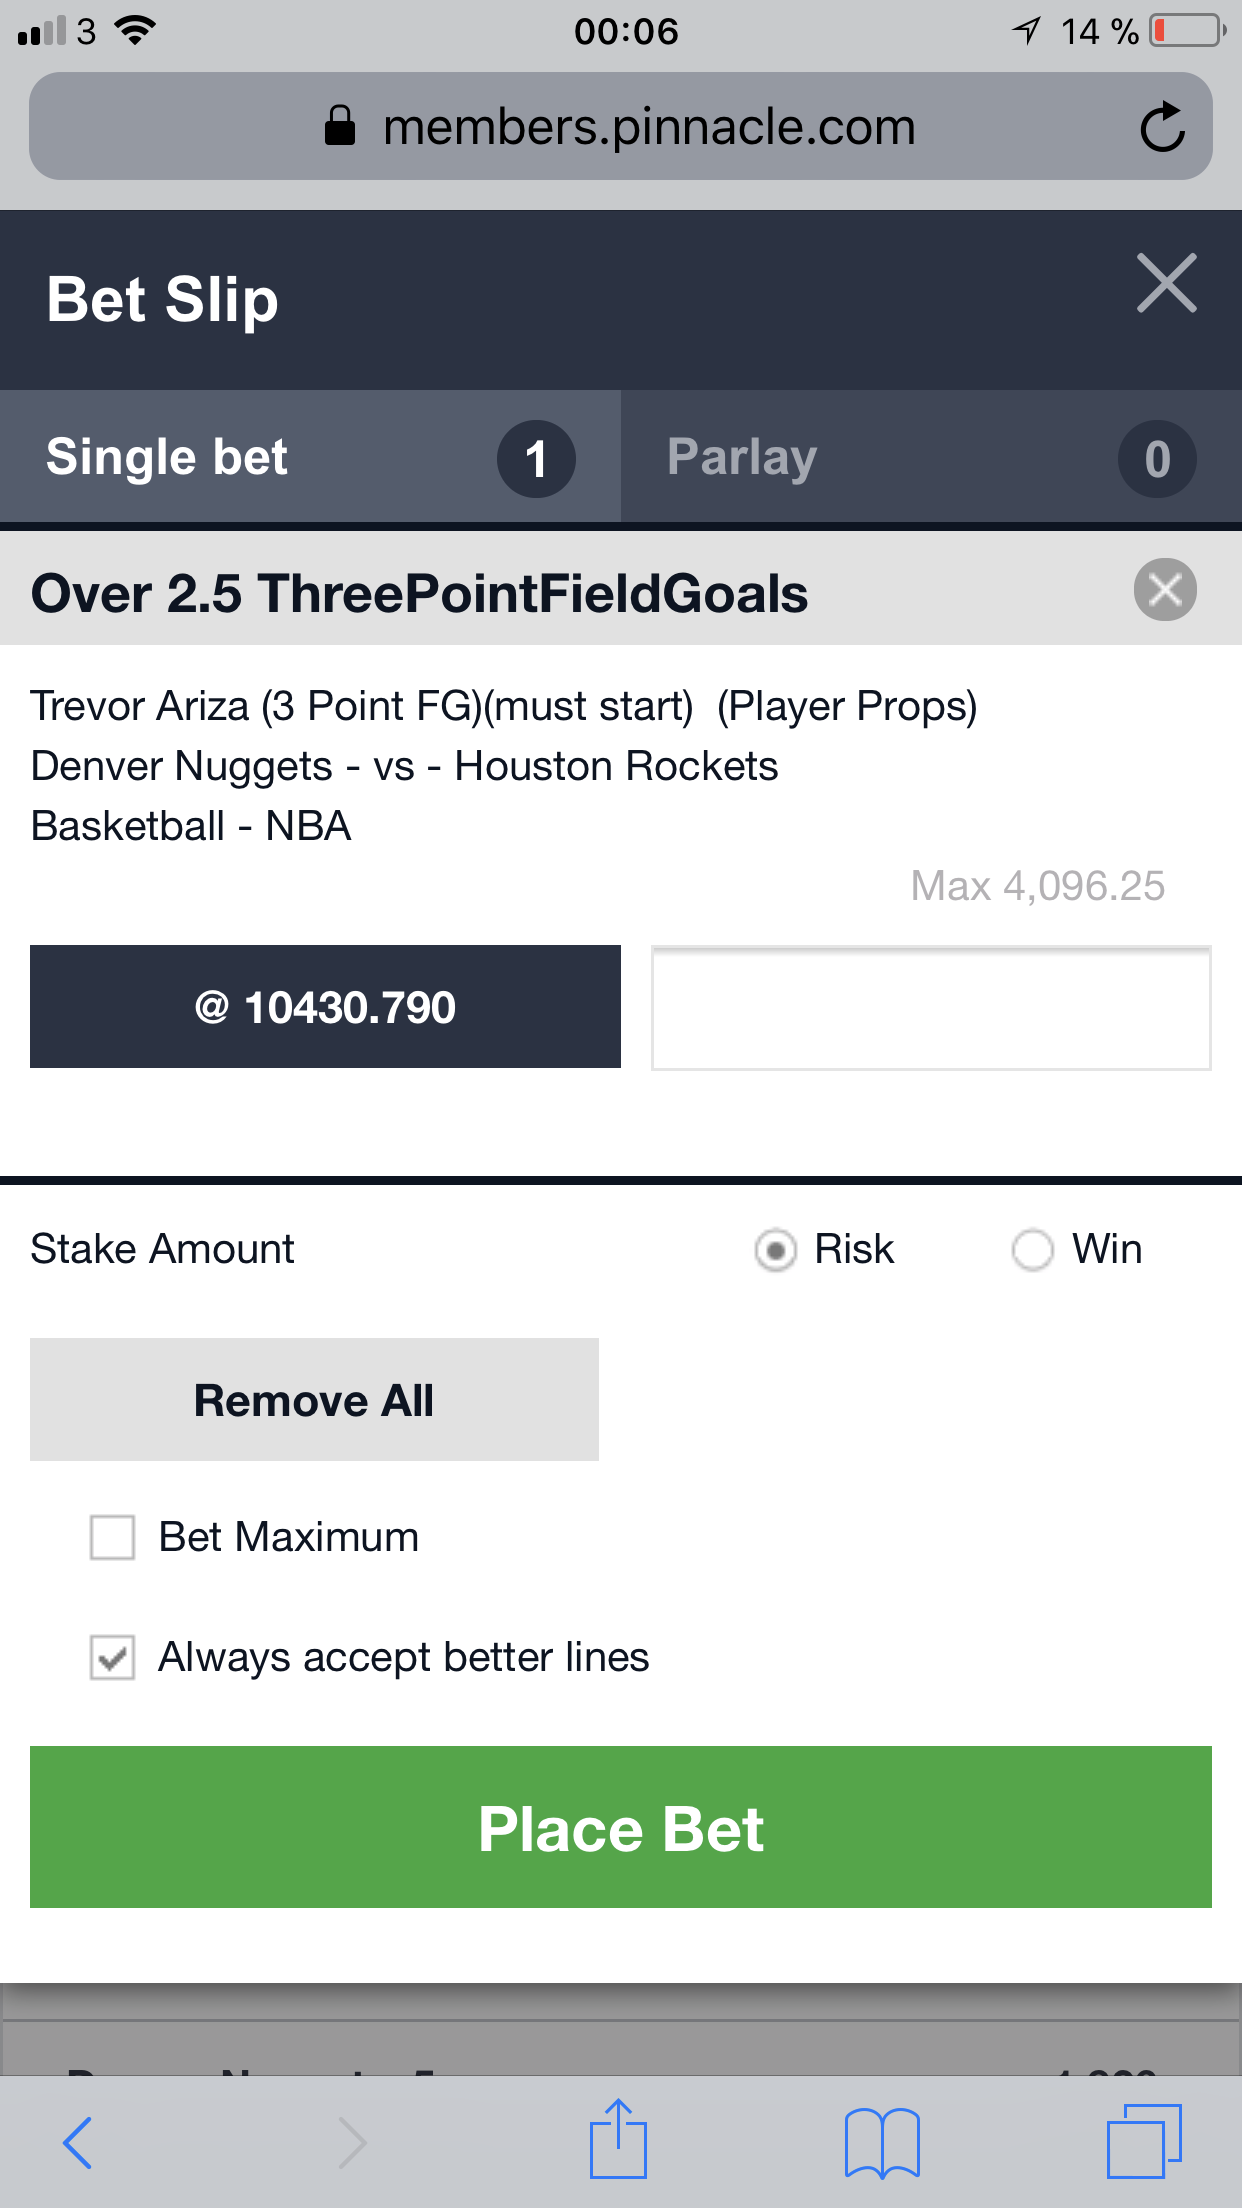The width and height of the screenshot is (1242, 2208).
Task: Focus the stake amount input field
Action: coord(931,1007)
